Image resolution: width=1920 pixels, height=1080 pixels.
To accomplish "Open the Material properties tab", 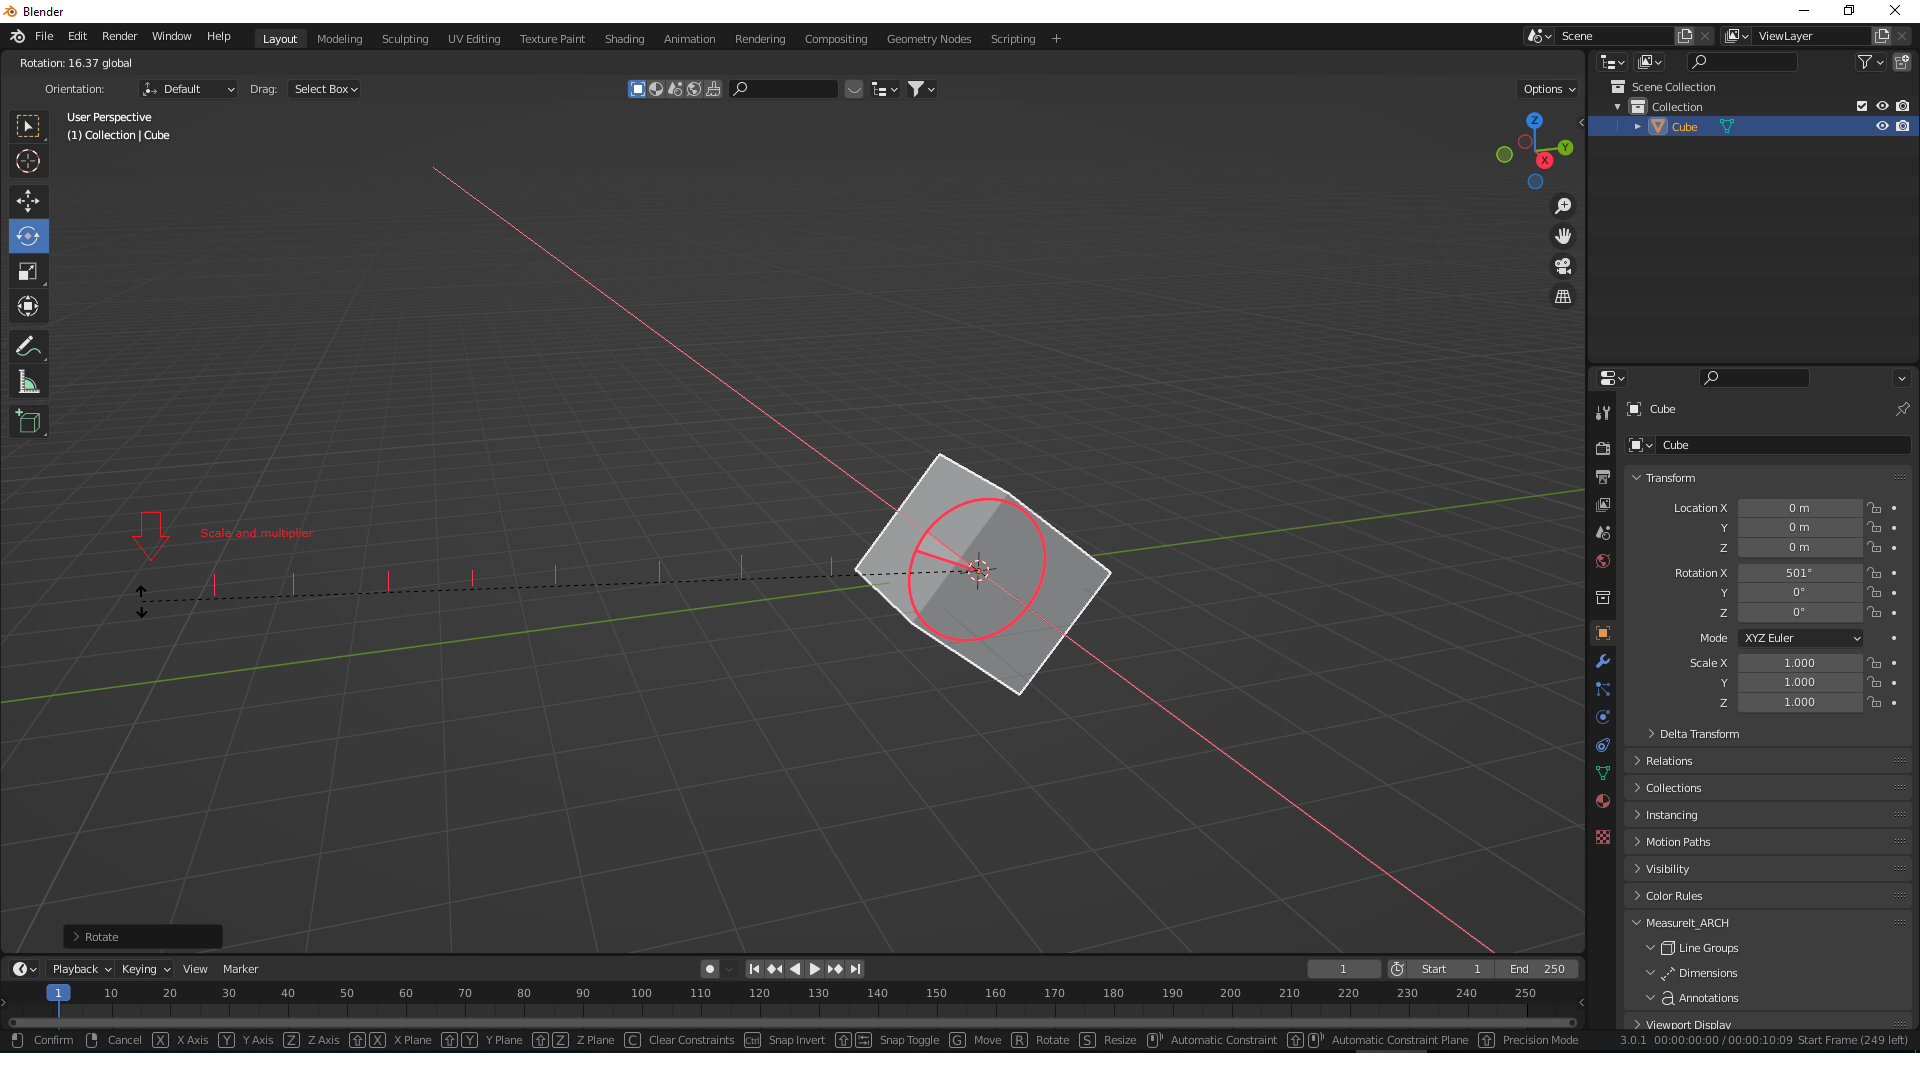I will click(x=1603, y=801).
